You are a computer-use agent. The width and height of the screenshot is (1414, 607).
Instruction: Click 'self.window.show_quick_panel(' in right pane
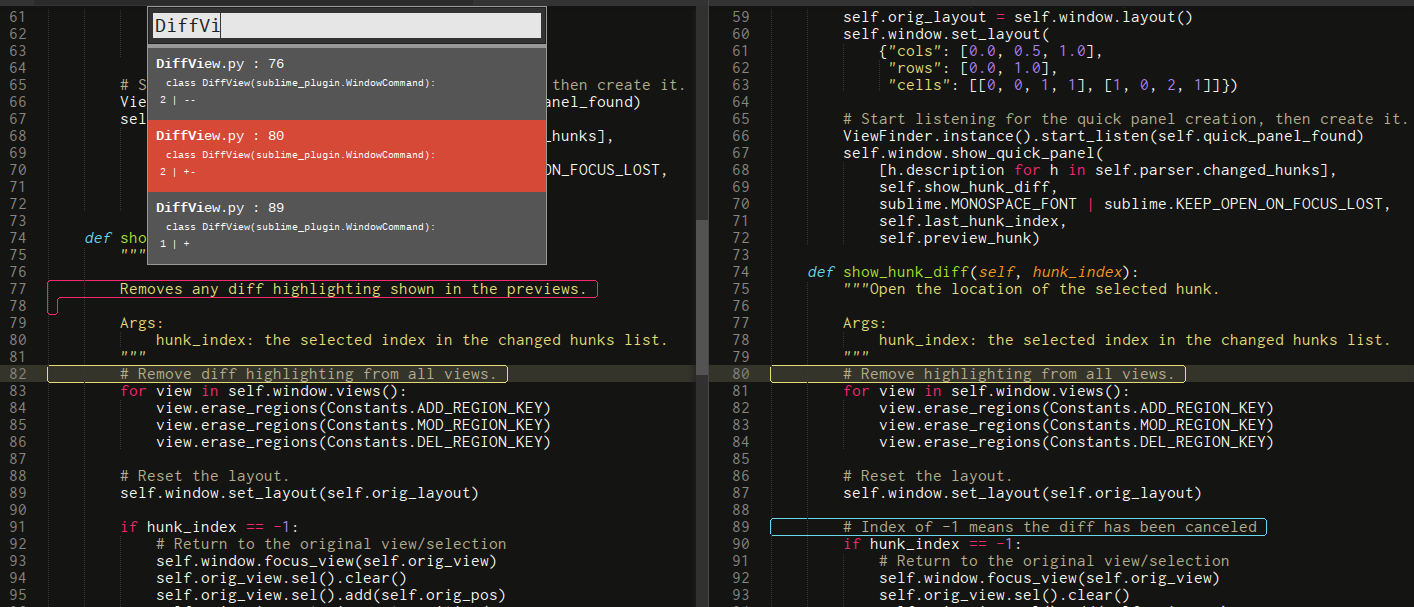(x=973, y=153)
